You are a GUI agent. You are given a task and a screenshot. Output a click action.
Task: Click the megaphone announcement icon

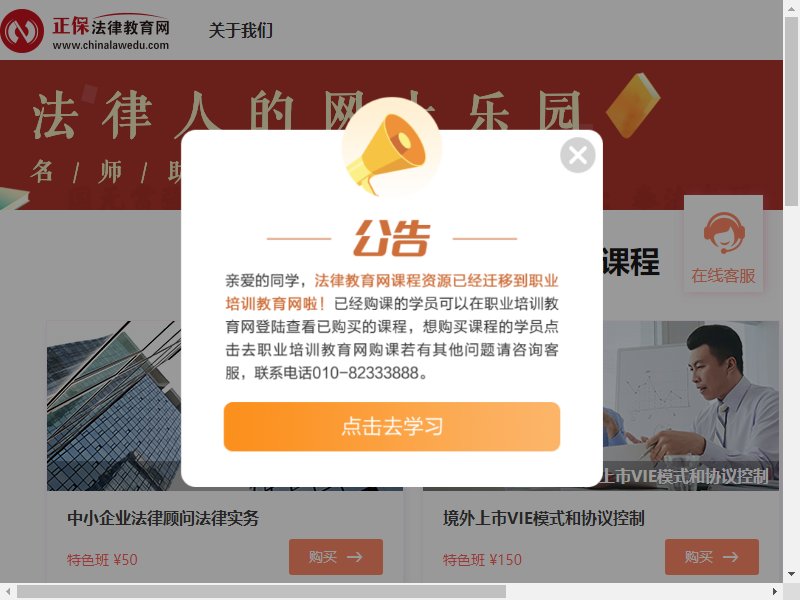pos(391,149)
